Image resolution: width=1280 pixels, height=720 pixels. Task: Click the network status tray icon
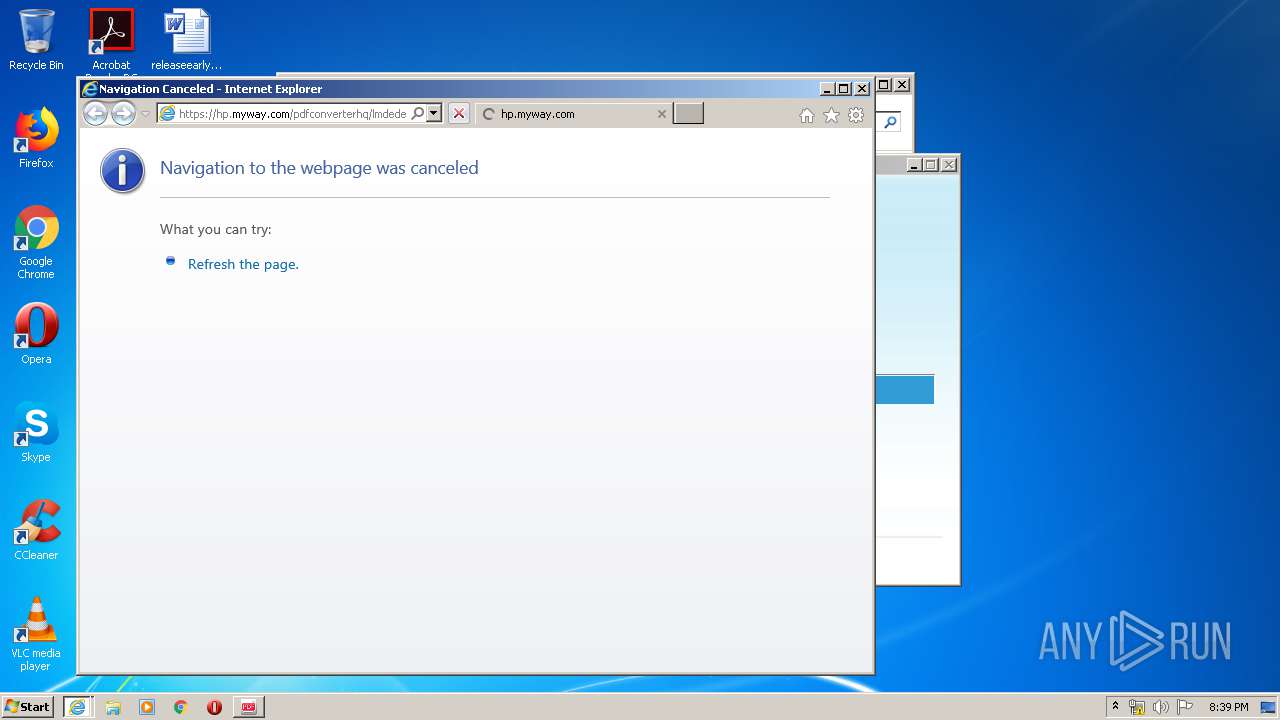1137,707
